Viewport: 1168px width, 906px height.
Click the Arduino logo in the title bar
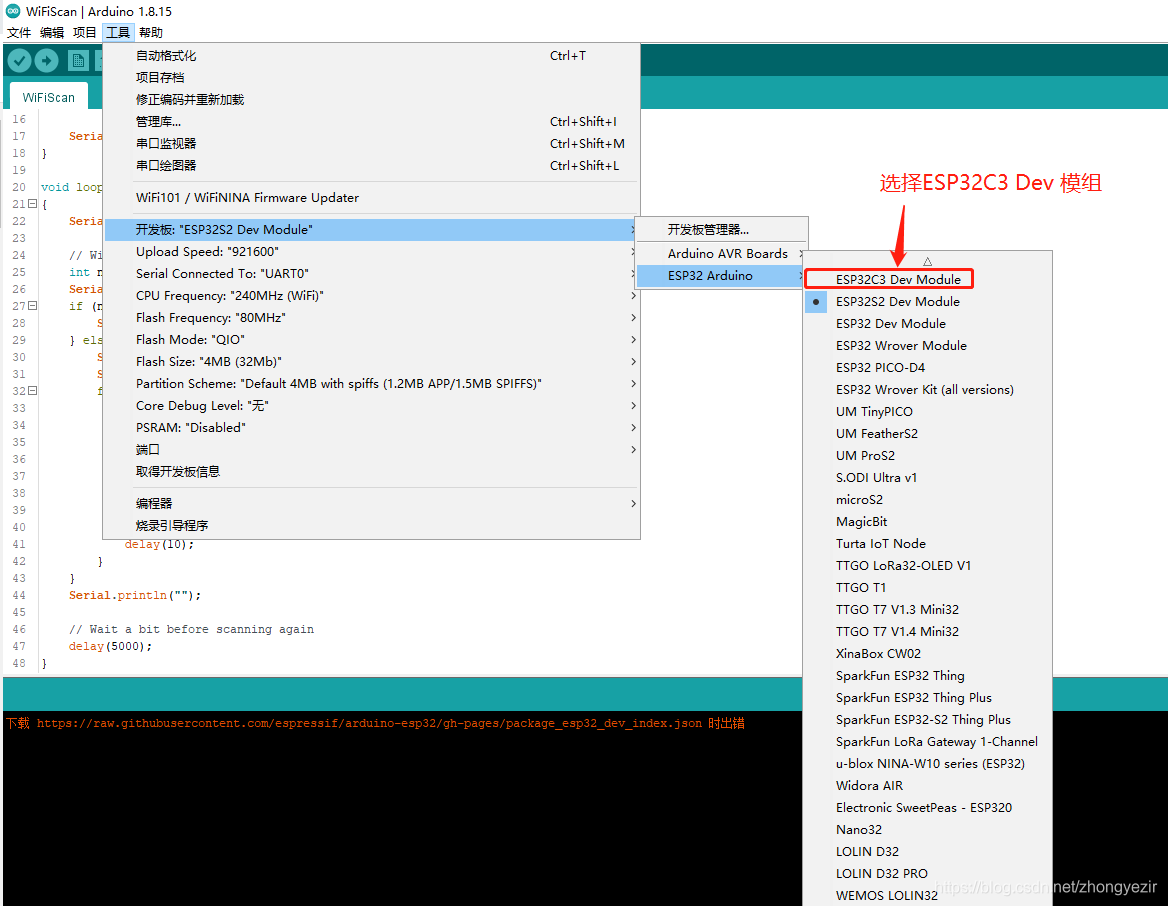pyautogui.click(x=13, y=11)
